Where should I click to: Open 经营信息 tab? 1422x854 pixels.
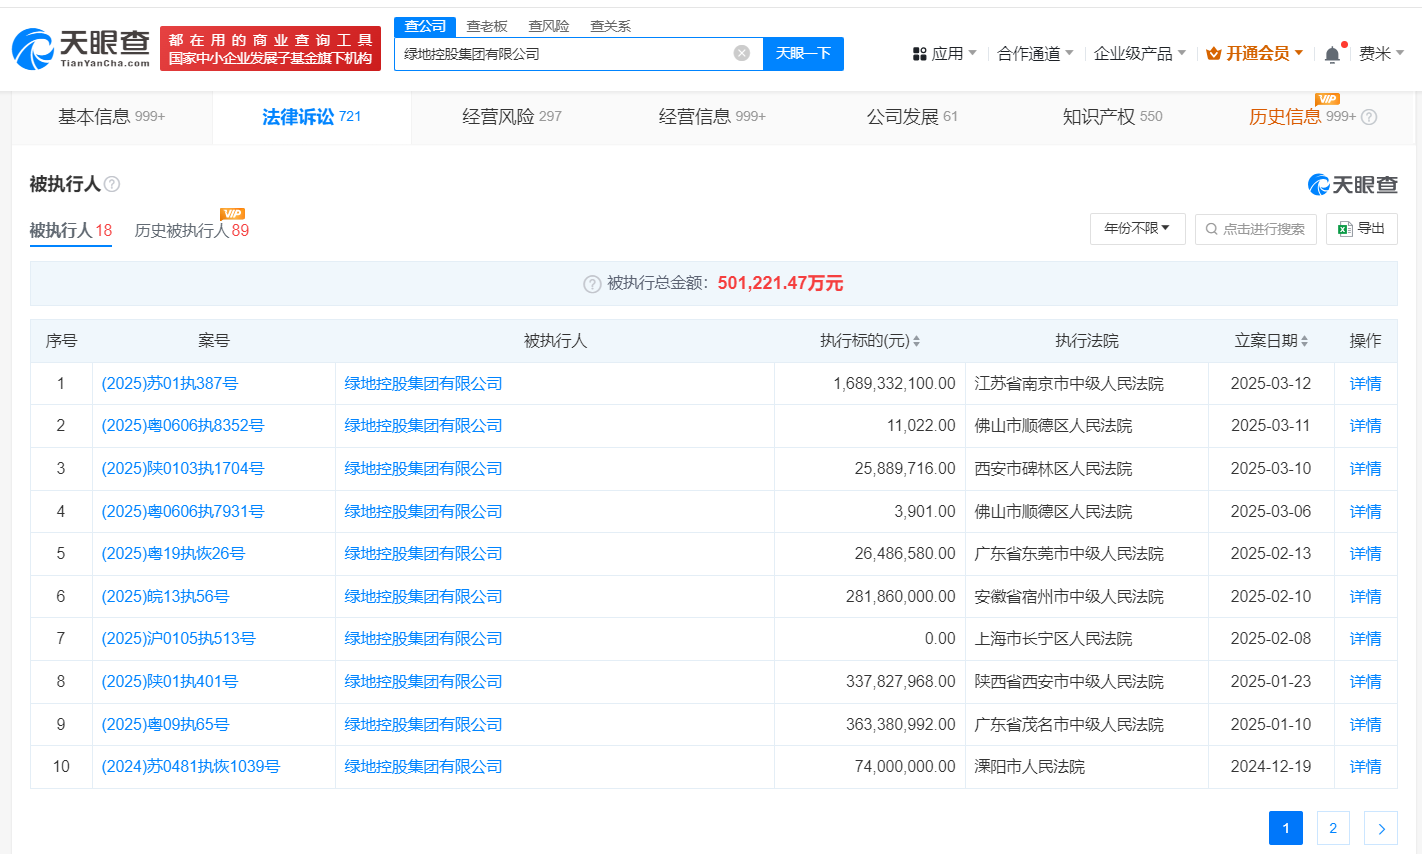coord(712,117)
